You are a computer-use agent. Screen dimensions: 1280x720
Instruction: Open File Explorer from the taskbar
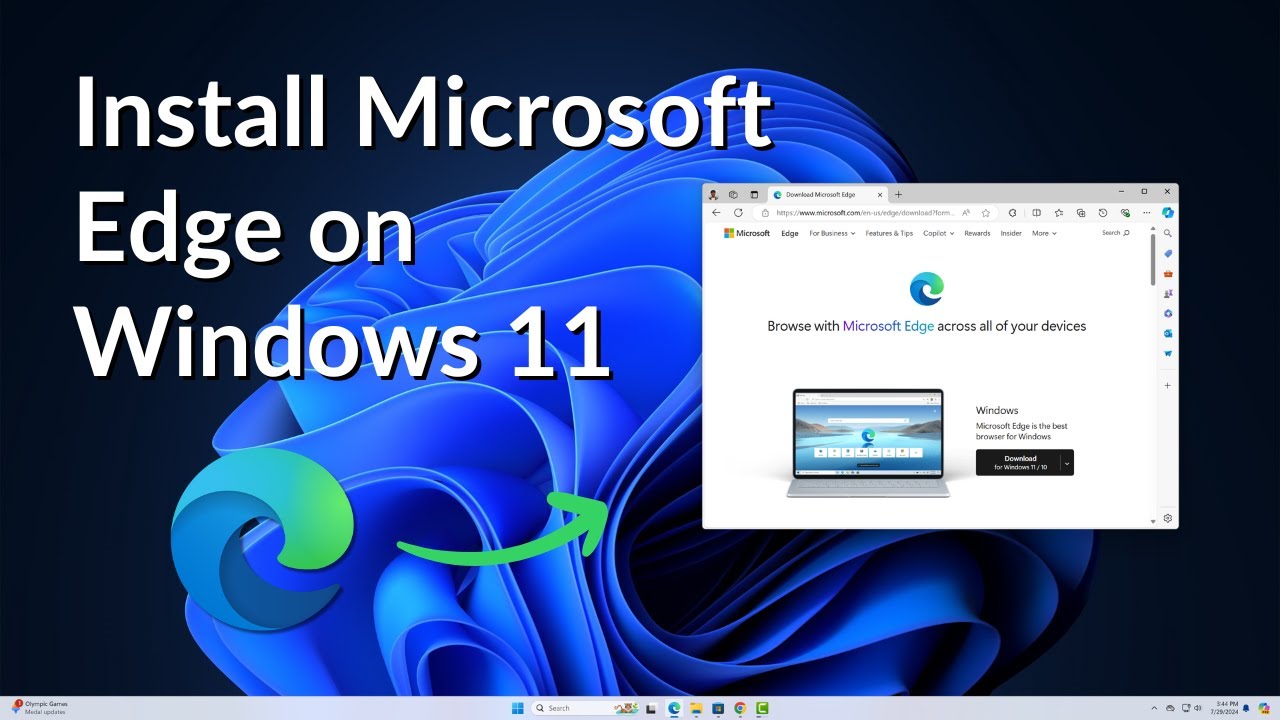[696, 708]
